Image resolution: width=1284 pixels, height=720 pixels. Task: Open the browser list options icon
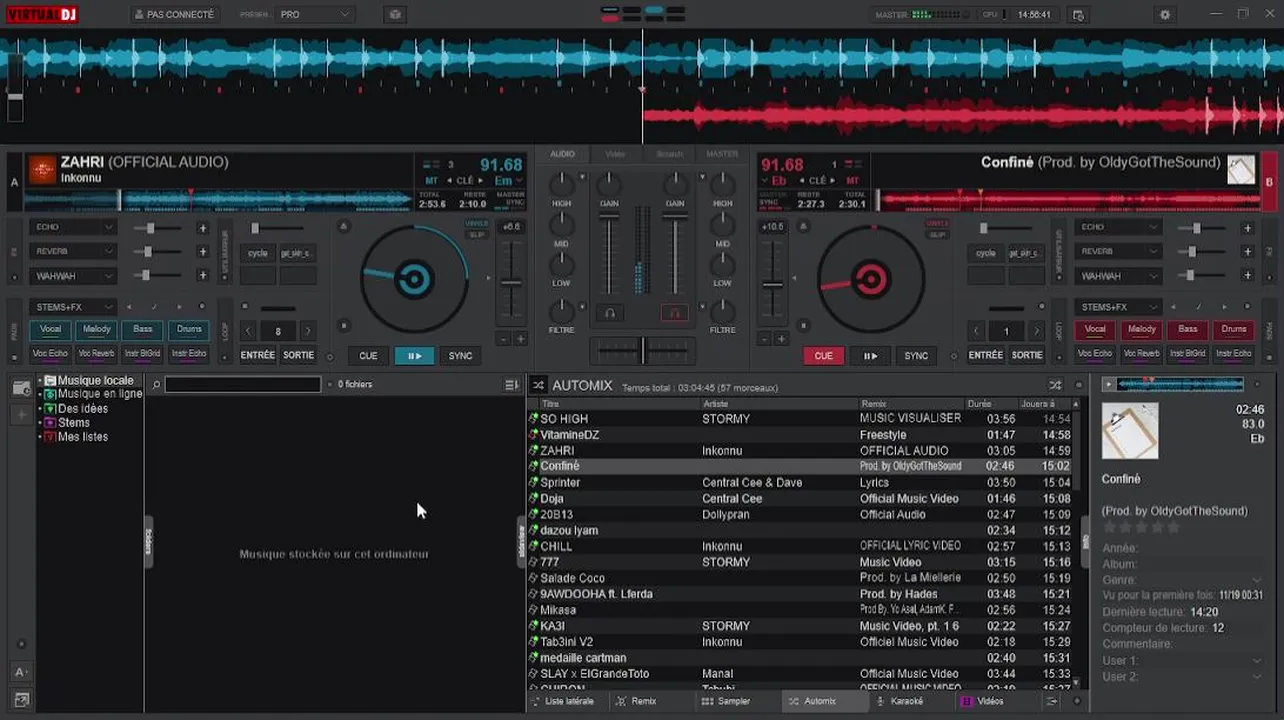point(511,384)
